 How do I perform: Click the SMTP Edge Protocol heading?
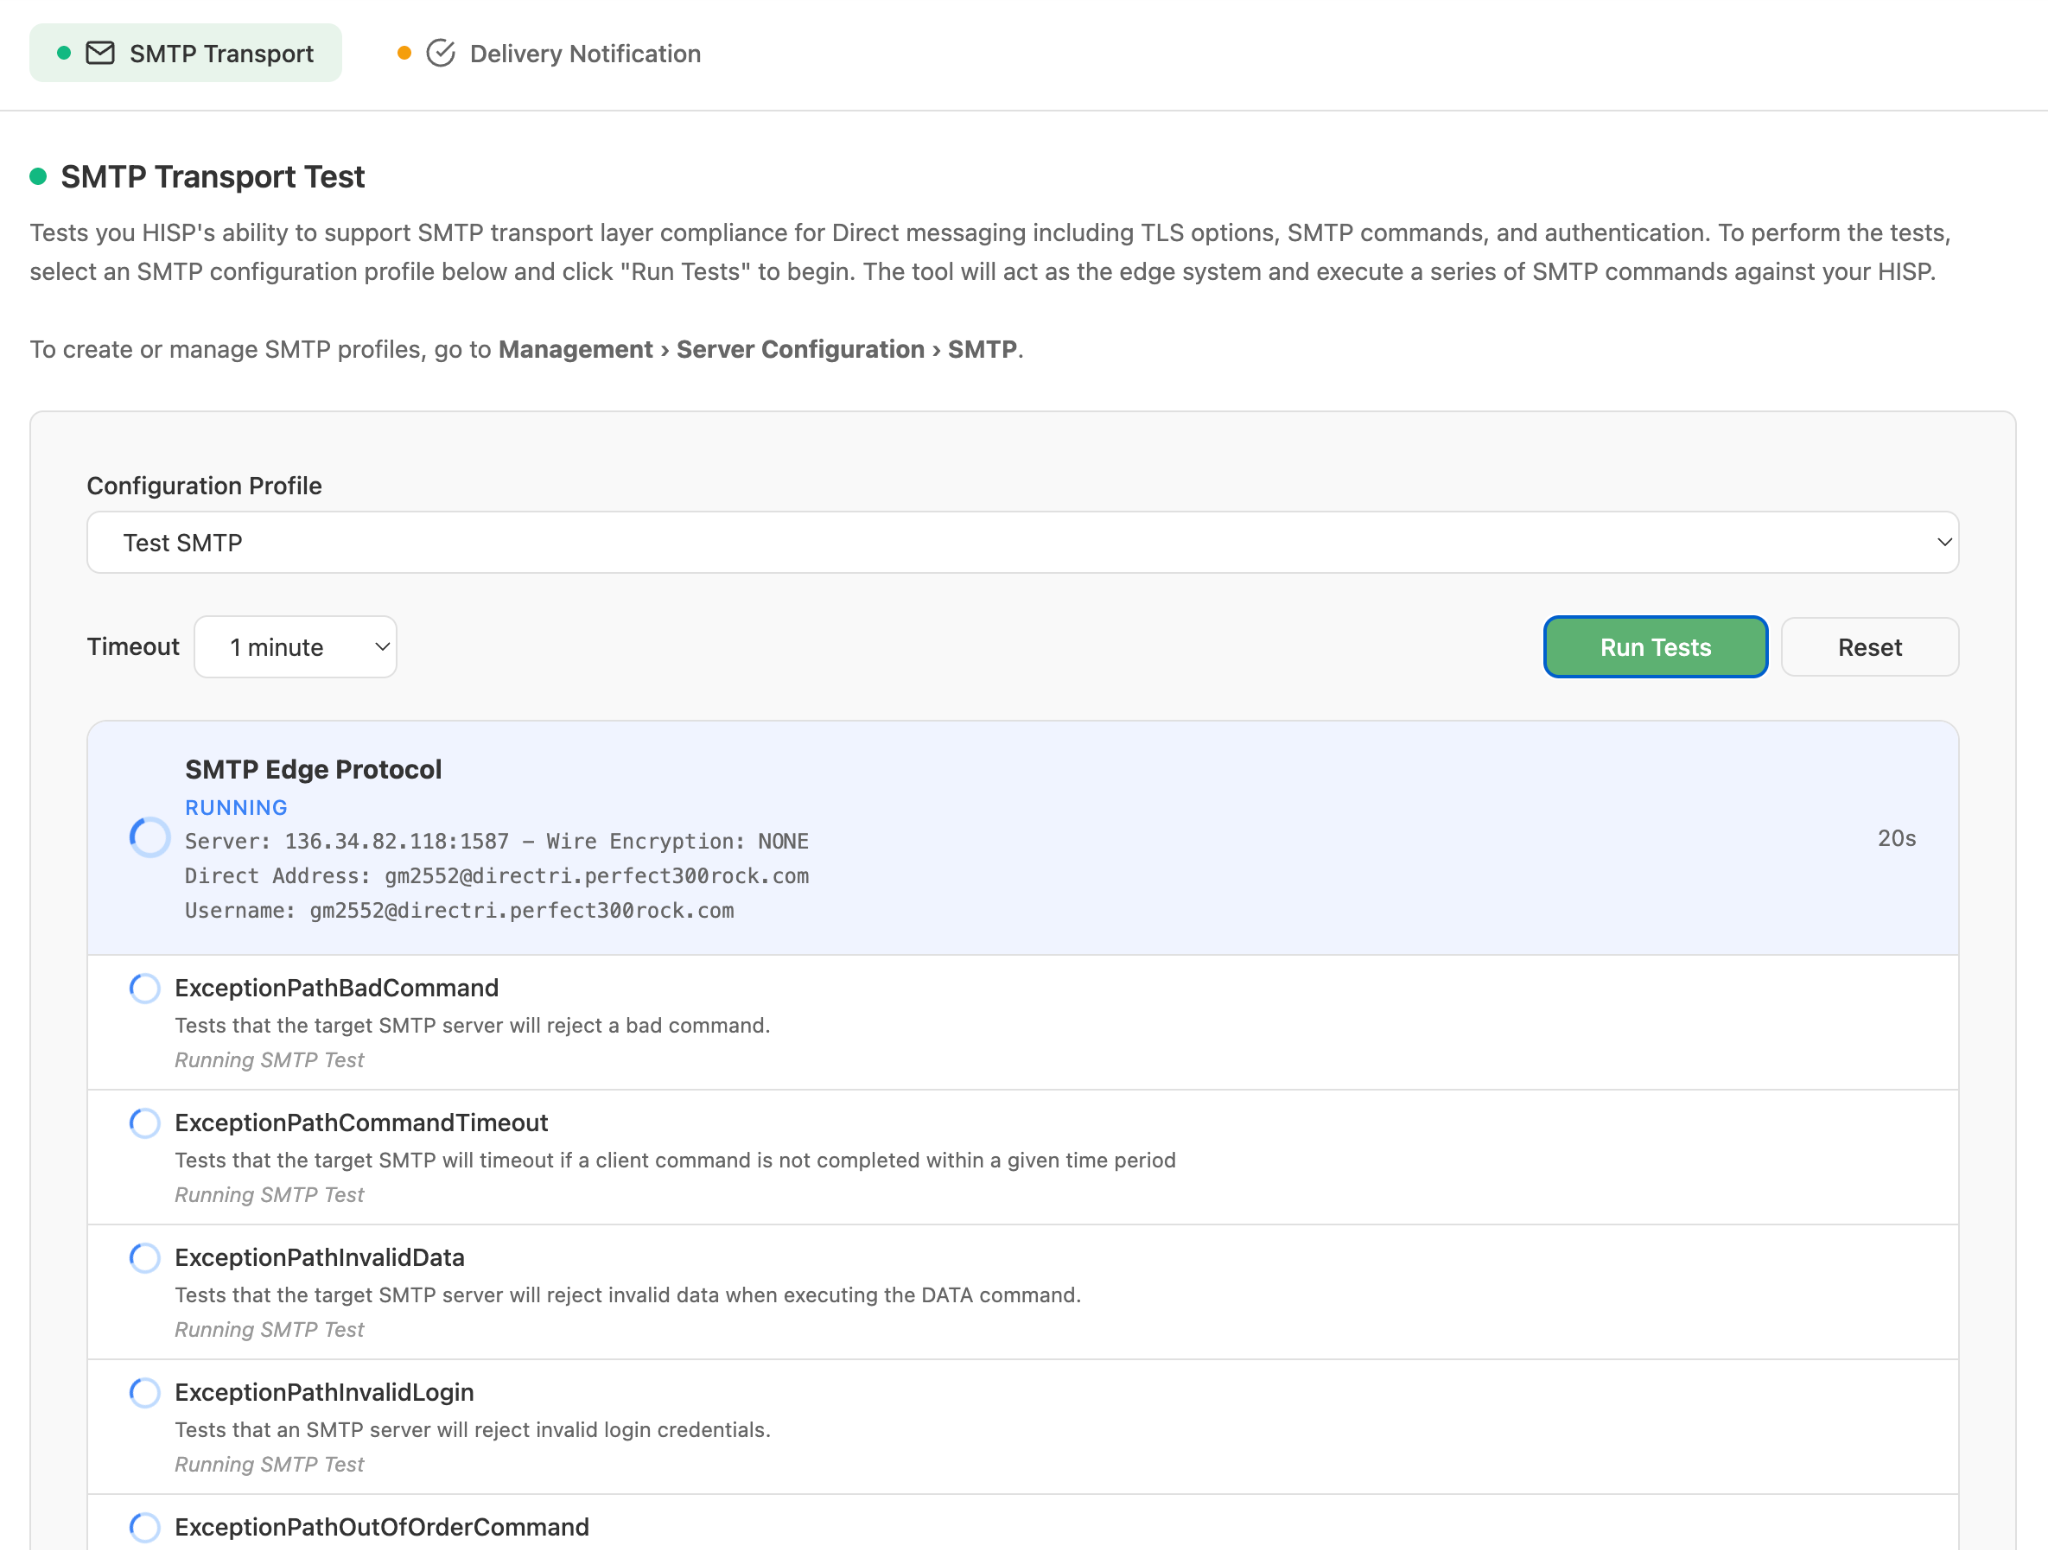coord(313,769)
